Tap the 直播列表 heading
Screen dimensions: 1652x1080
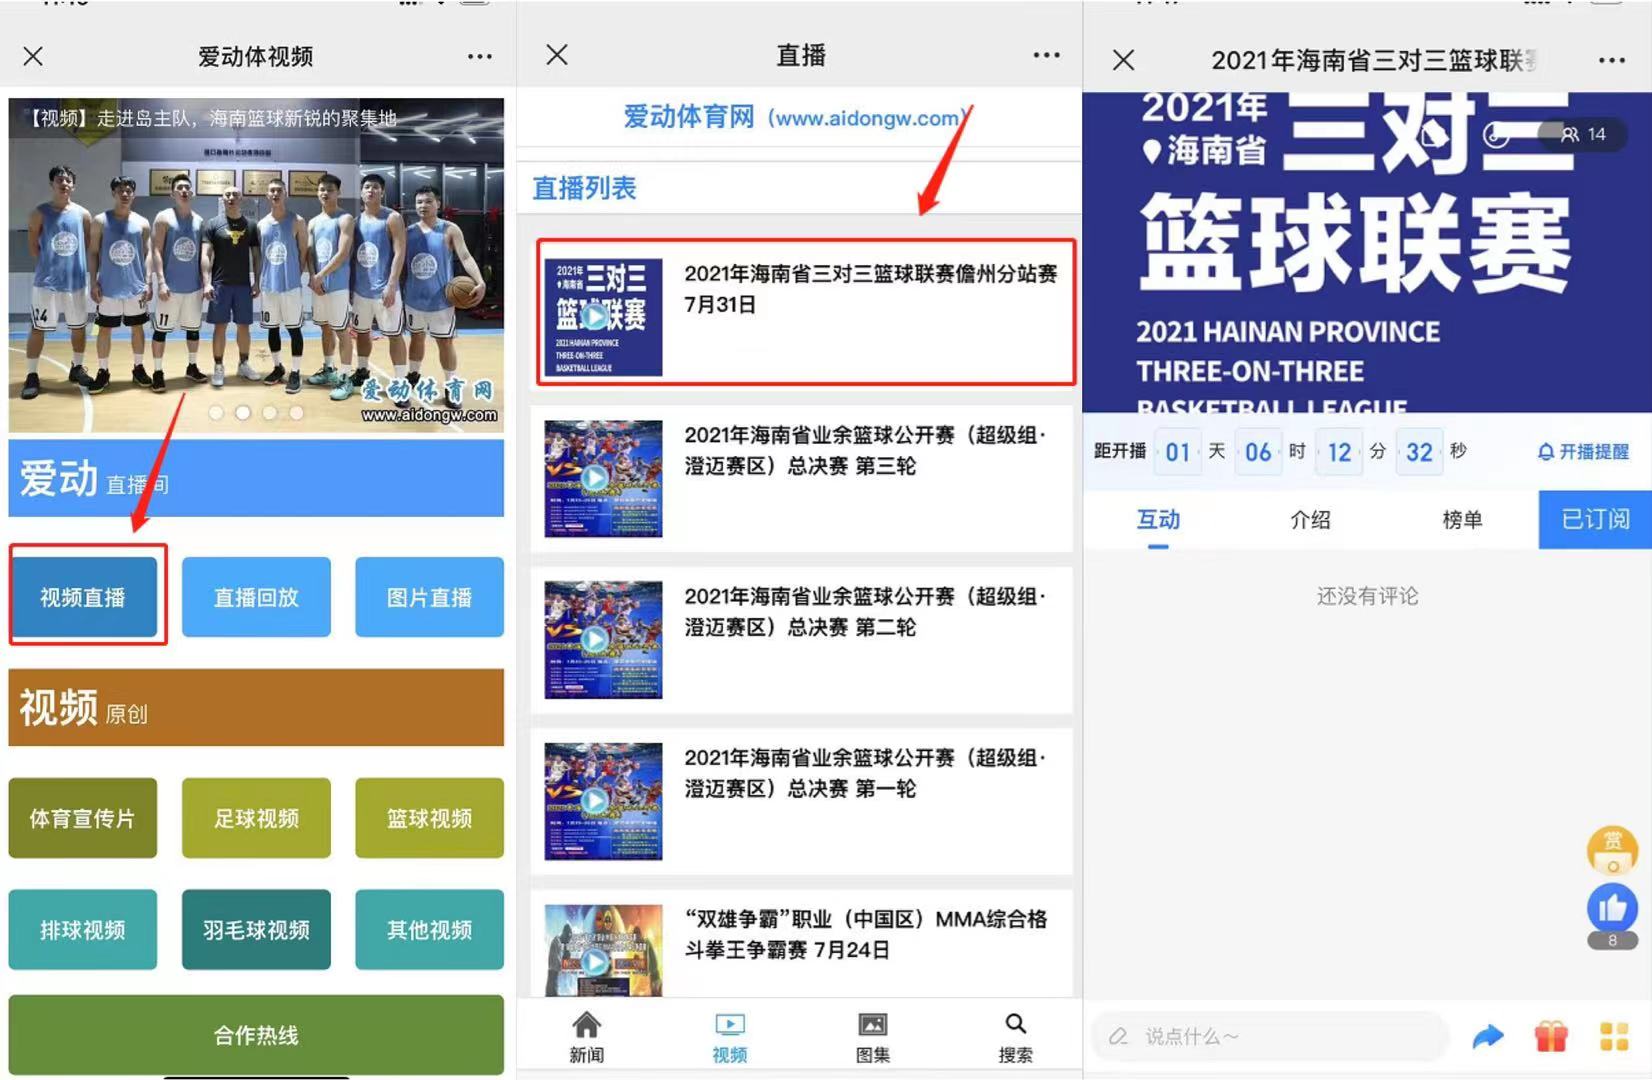[584, 188]
